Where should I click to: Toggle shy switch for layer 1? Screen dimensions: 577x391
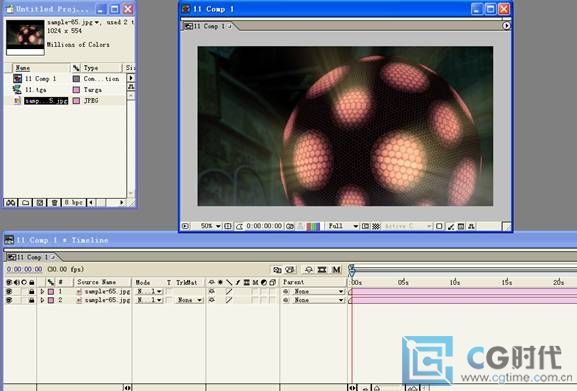tap(212, 291)
